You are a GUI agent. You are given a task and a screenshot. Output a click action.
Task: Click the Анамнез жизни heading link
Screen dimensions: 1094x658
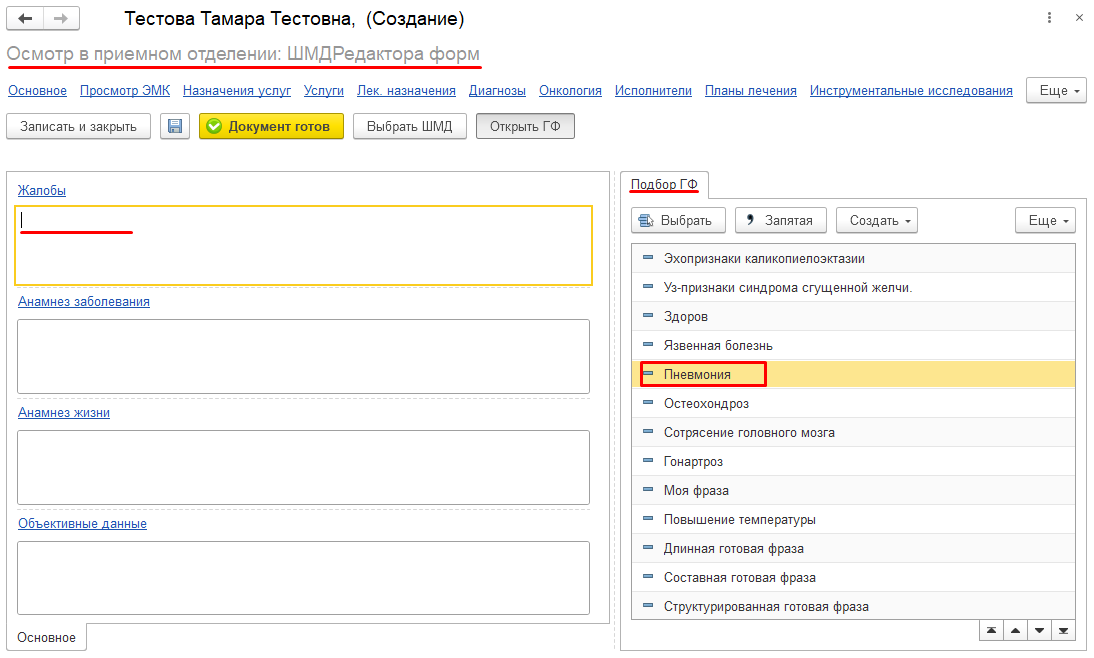64,412
